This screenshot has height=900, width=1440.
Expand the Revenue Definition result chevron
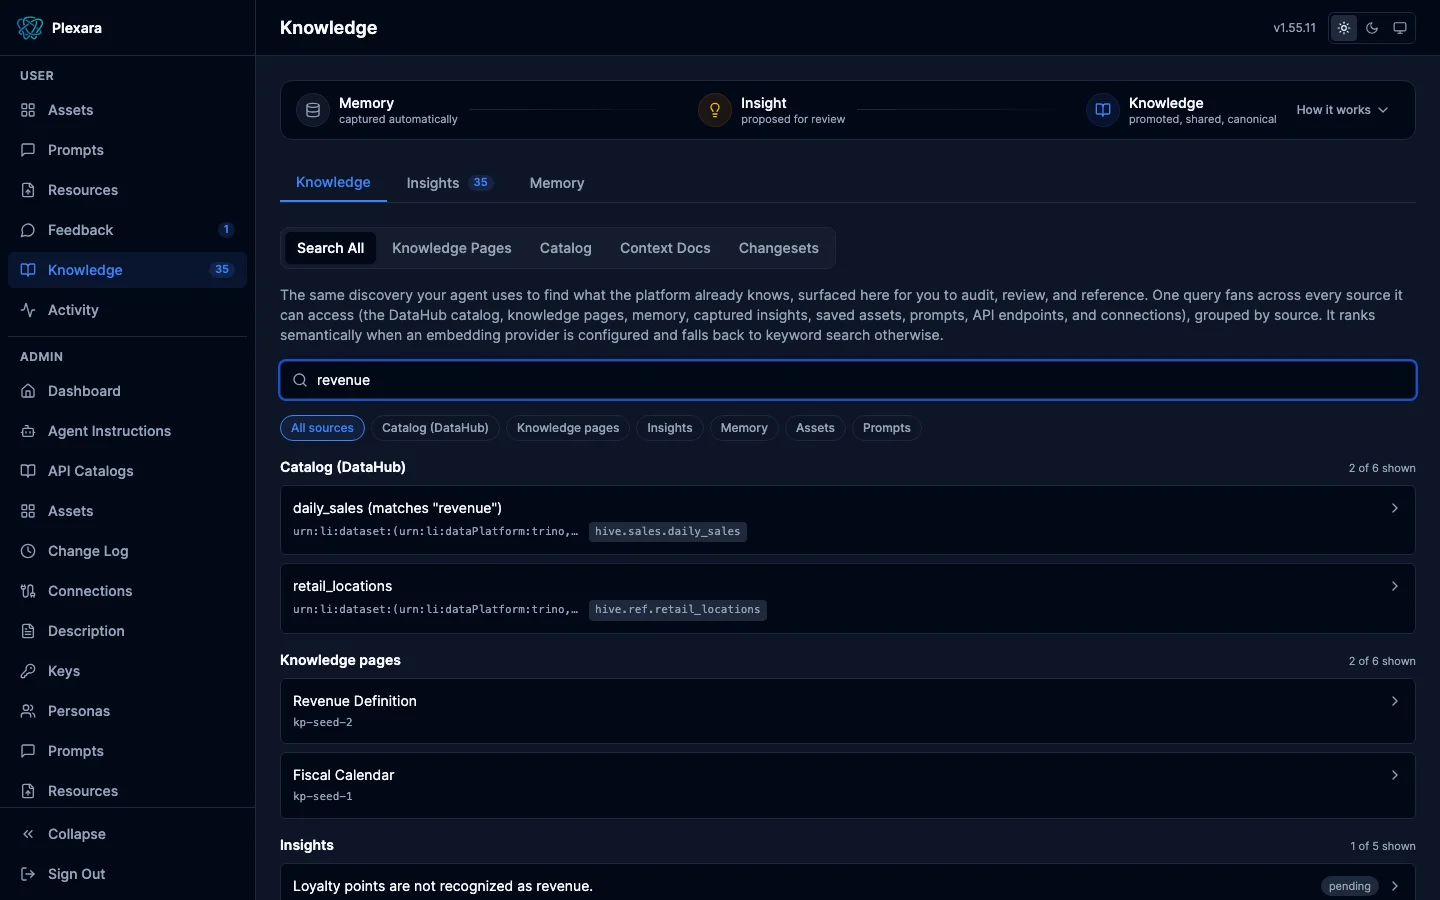[x=1395, y=701]
